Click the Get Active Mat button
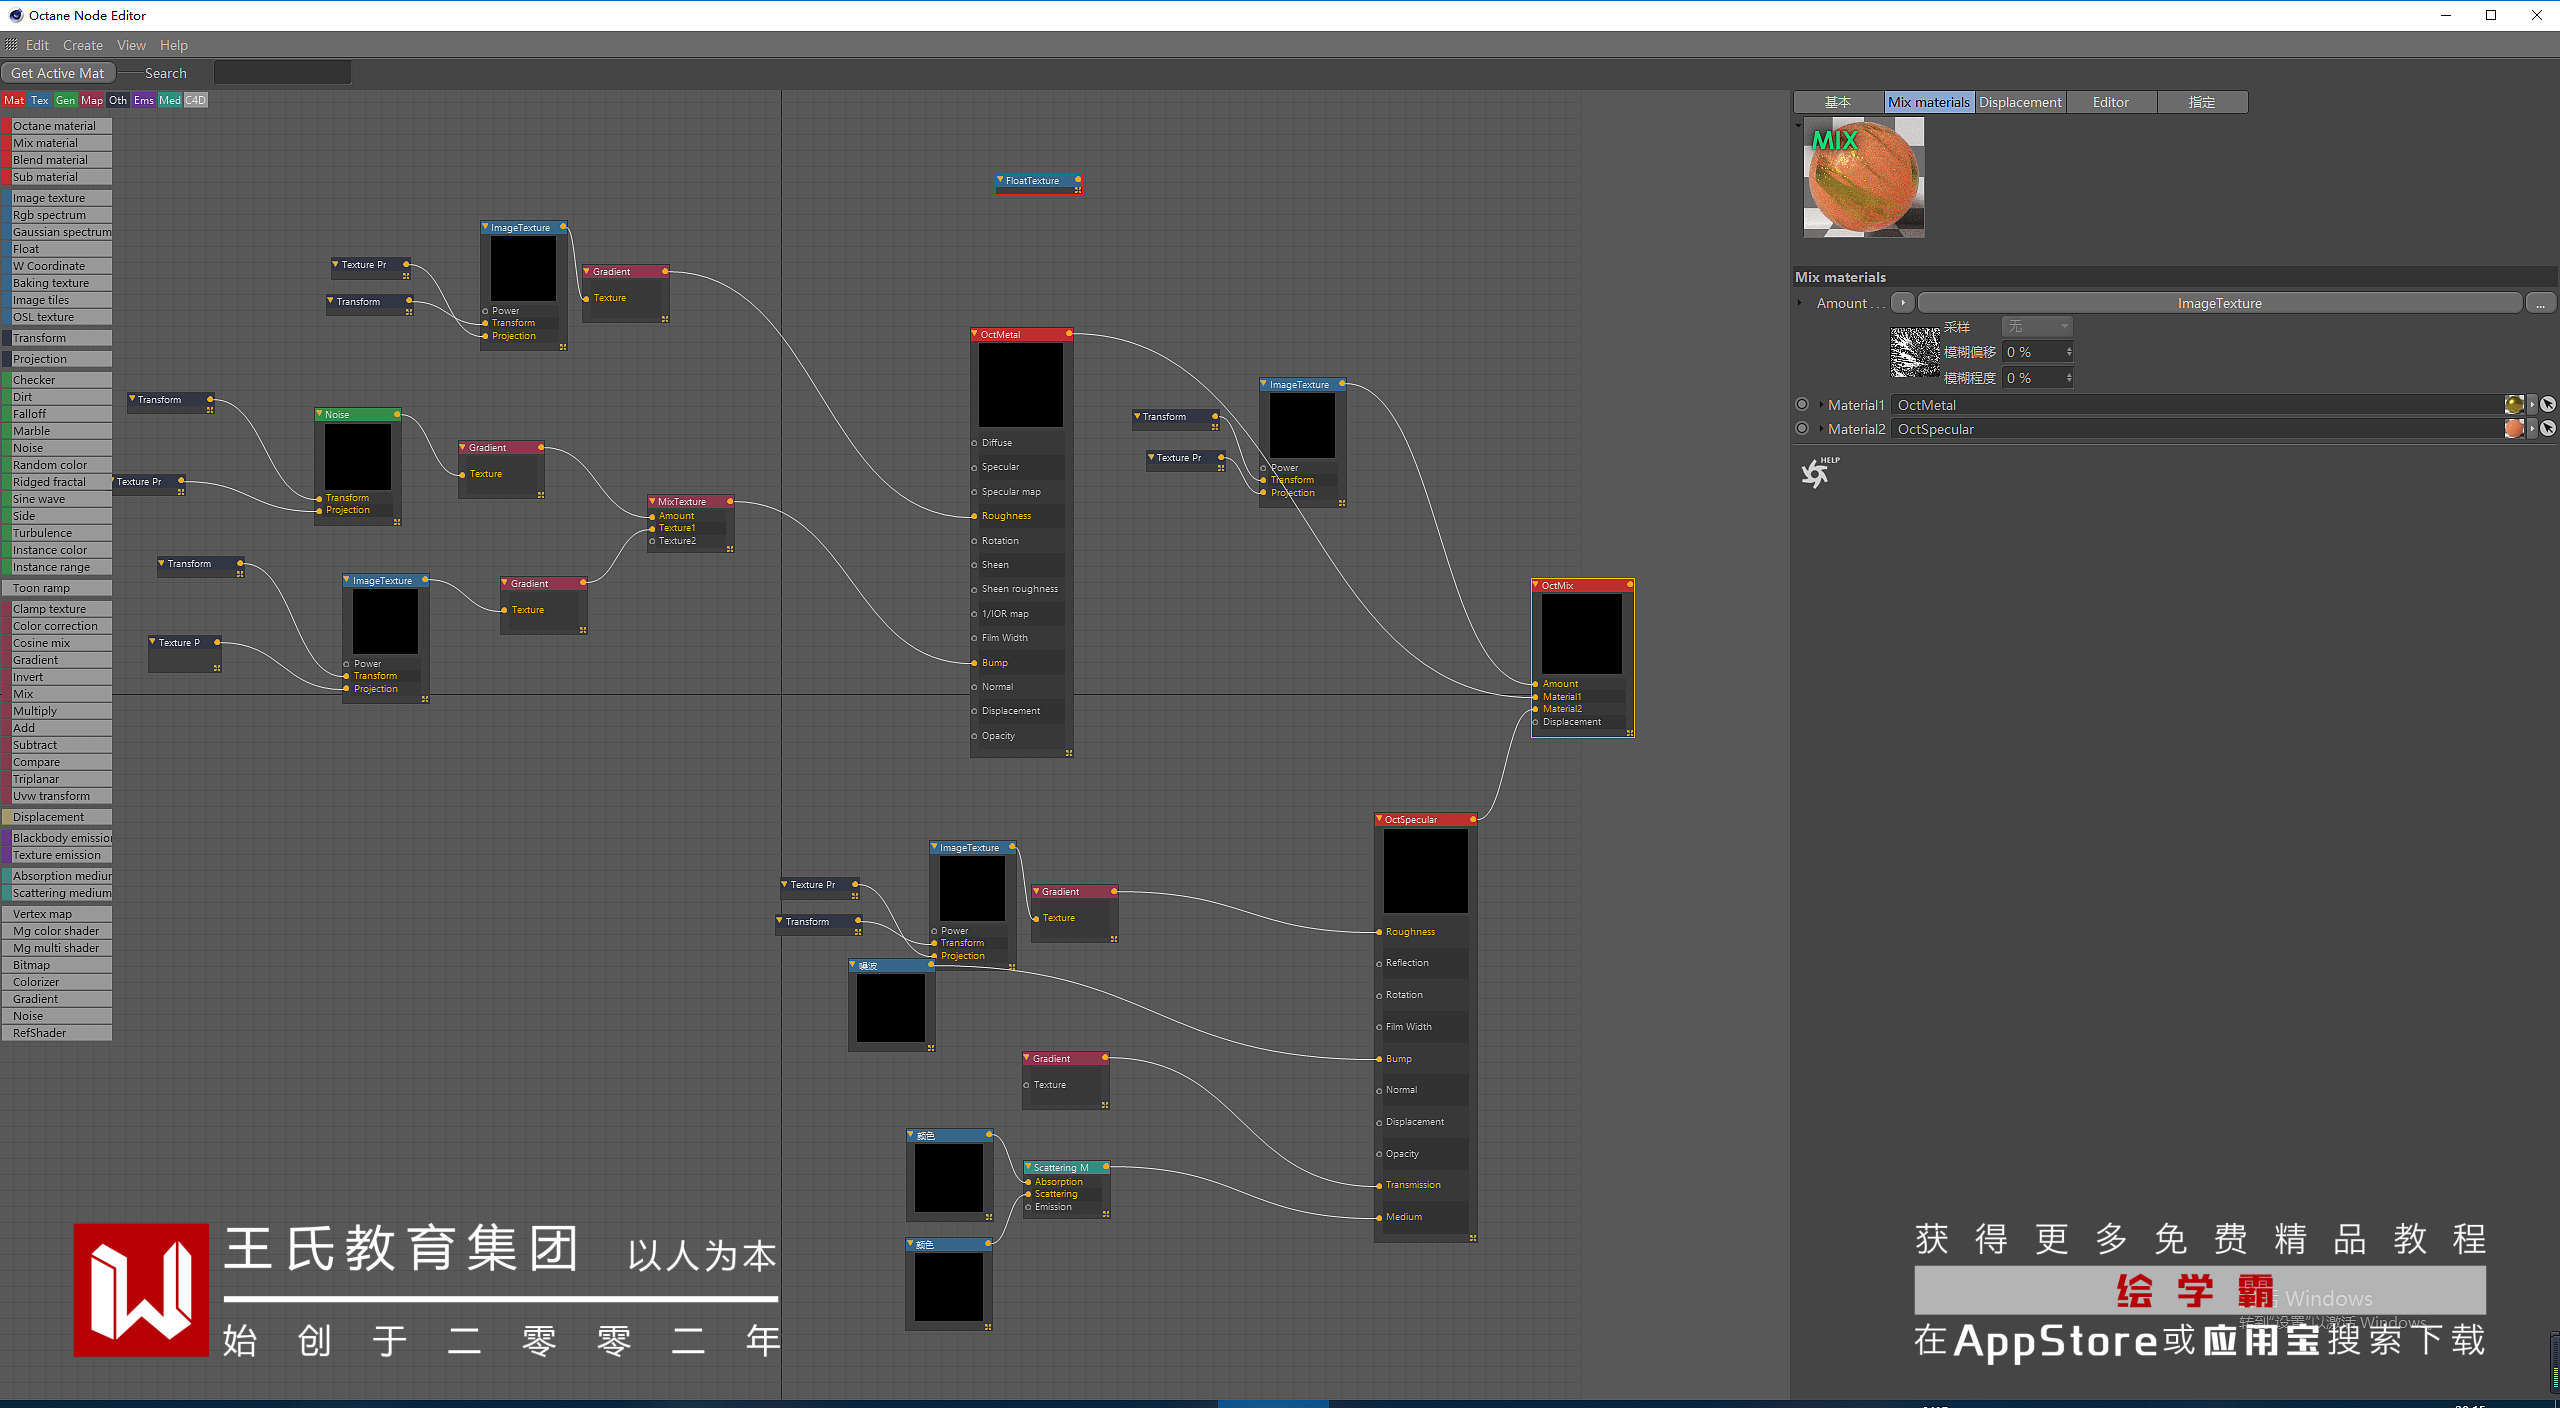The image size is (2560, 1408). (58, 73)
